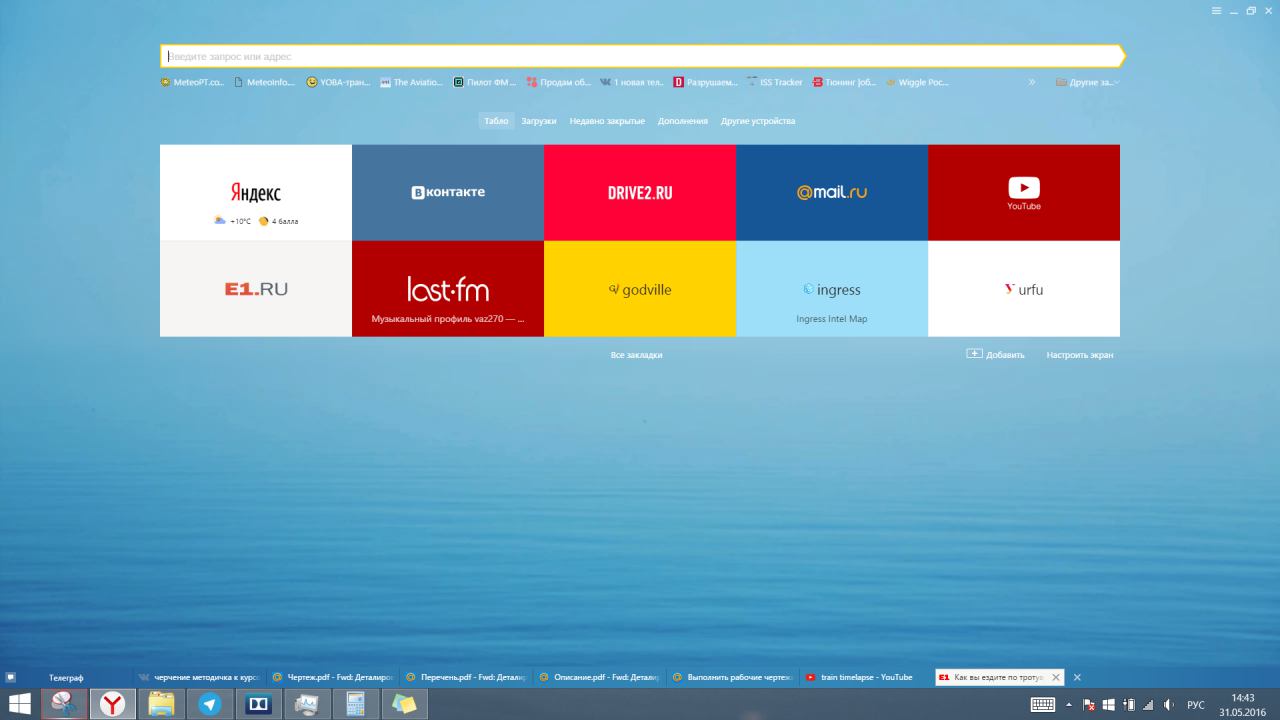
Task: Open the VK '1 новая тел…' bookmark
Action: [x=632, y=82]
